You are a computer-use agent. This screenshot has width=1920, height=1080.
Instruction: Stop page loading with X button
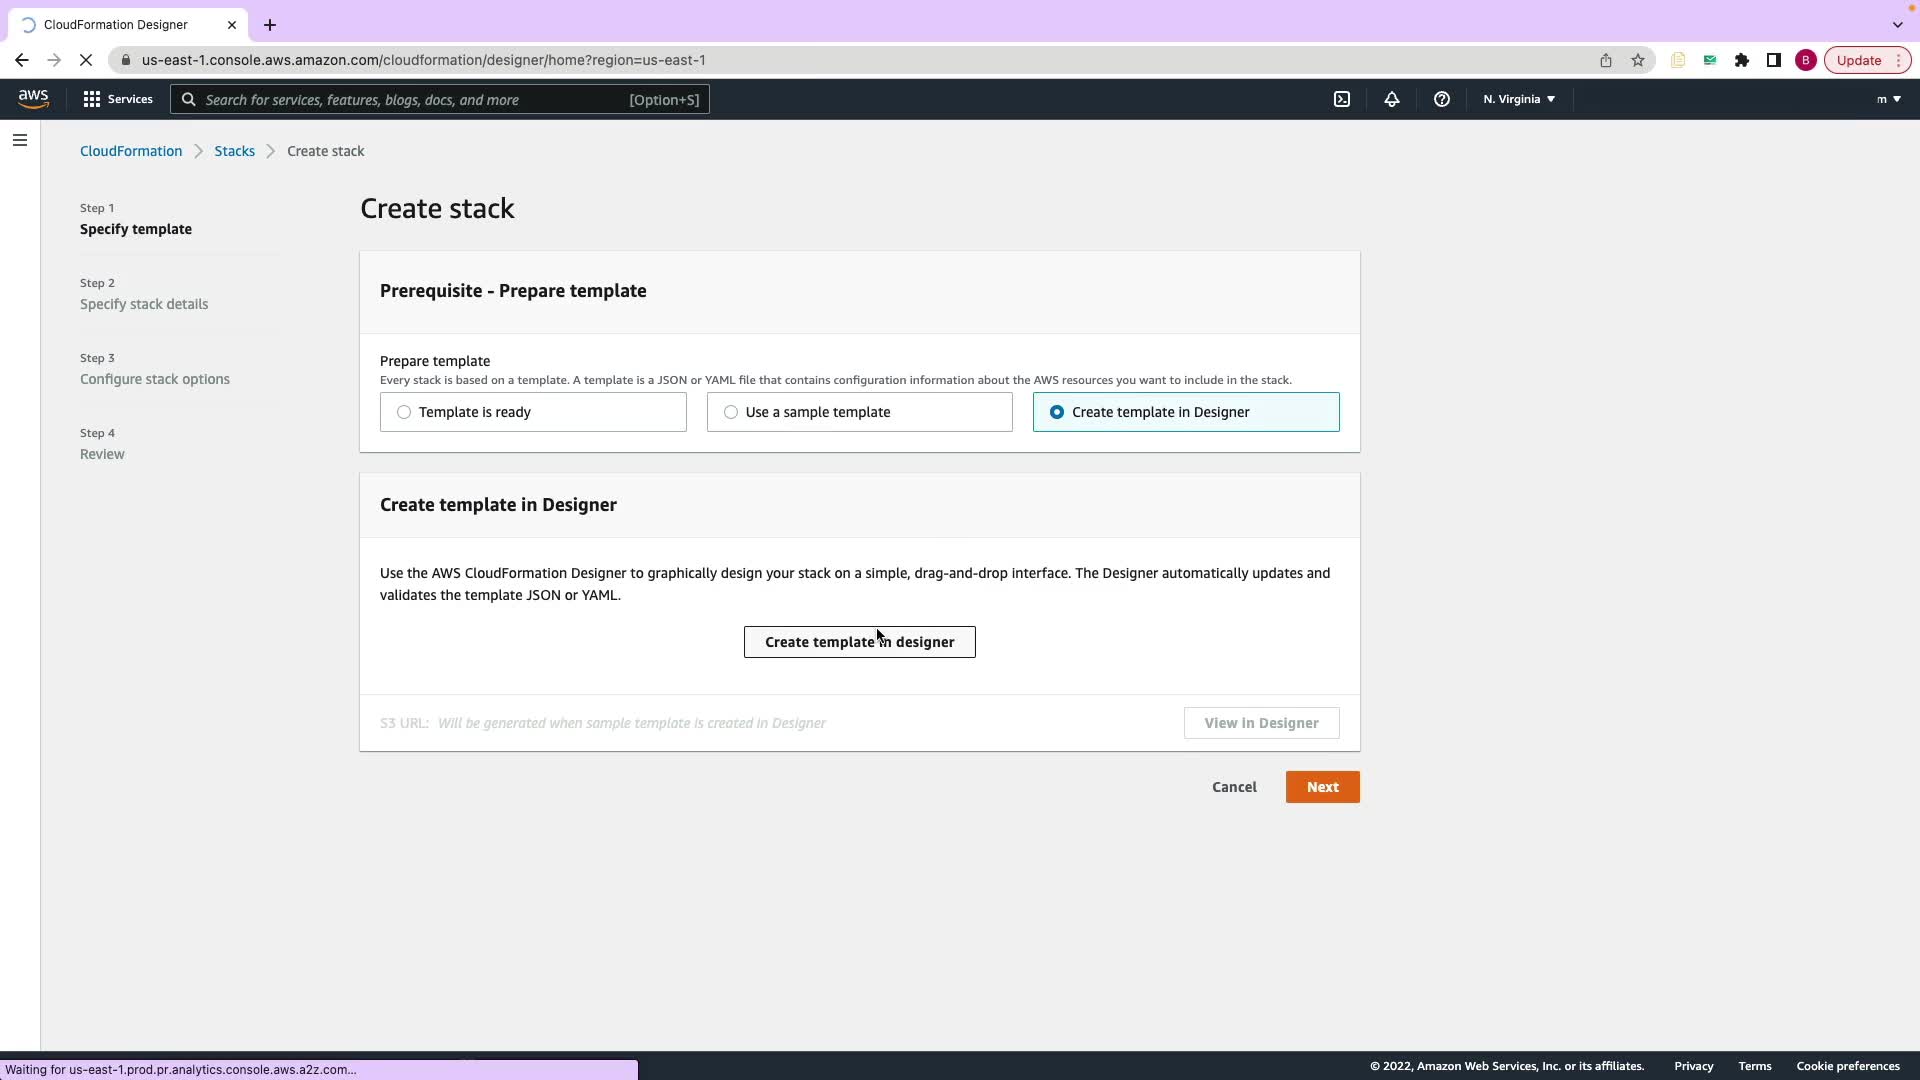[86, 60]
